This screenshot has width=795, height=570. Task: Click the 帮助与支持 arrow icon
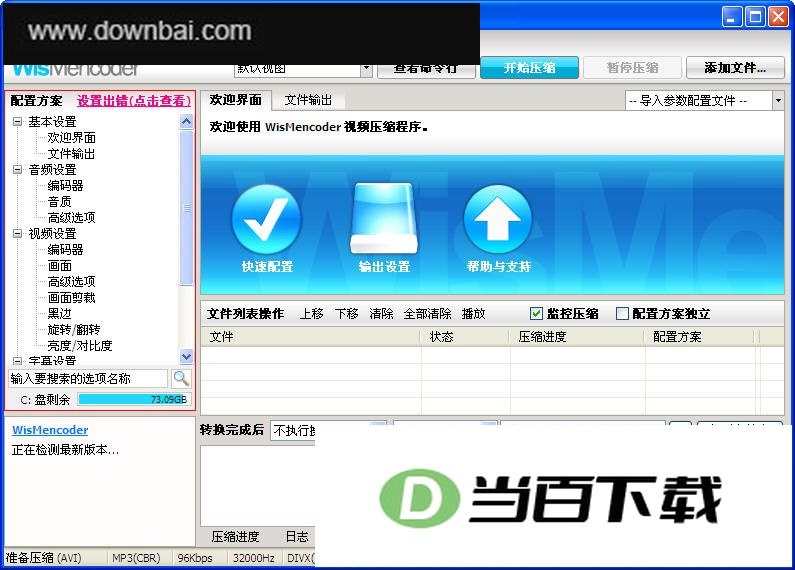click(x=498, y=219)
